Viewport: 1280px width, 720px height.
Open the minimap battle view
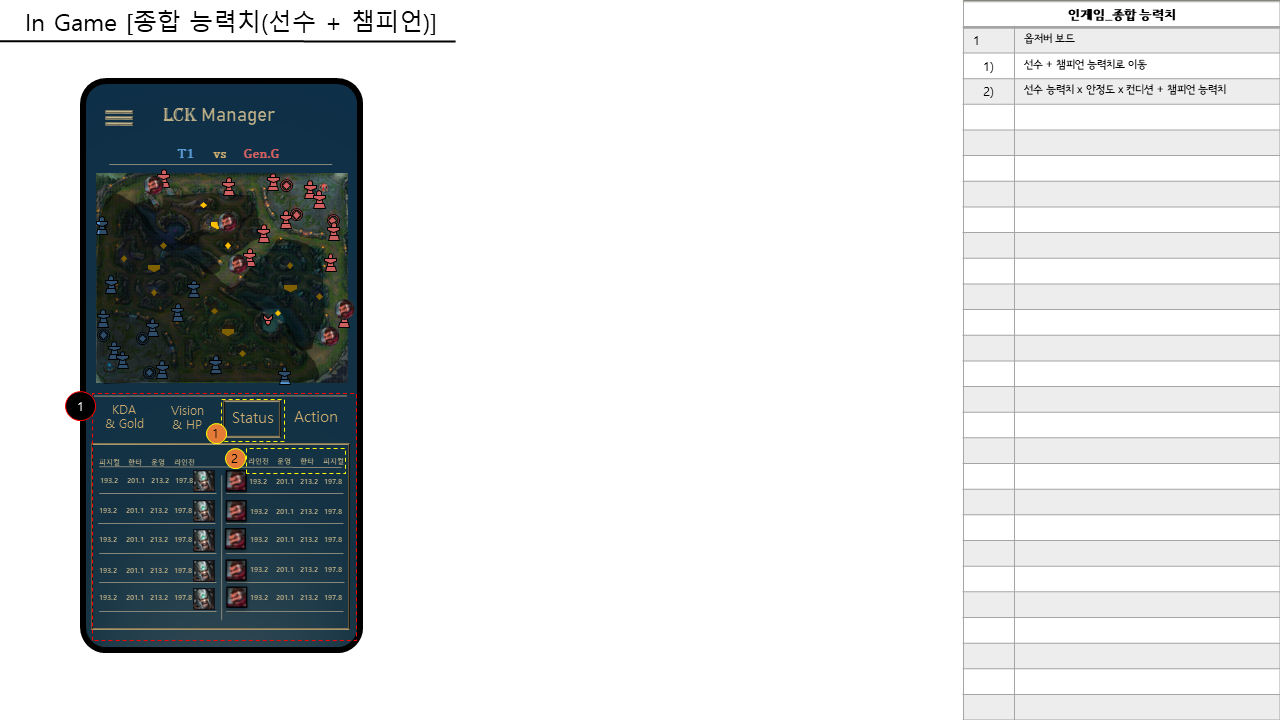click(222, 278)
